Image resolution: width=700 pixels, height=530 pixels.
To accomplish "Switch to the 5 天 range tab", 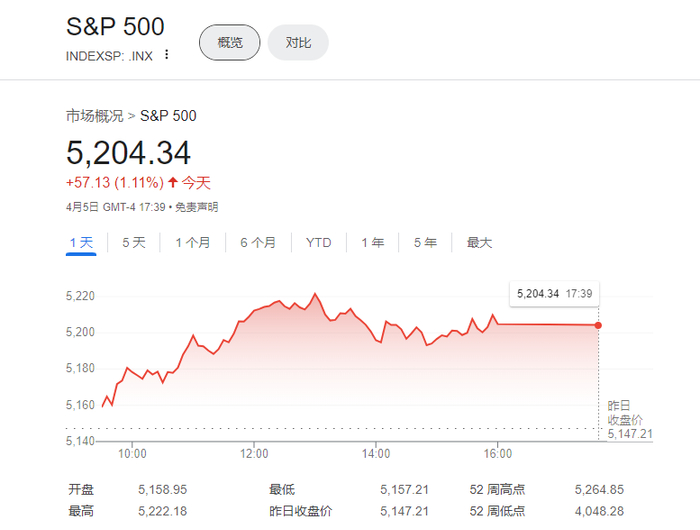I will (133, 242).
